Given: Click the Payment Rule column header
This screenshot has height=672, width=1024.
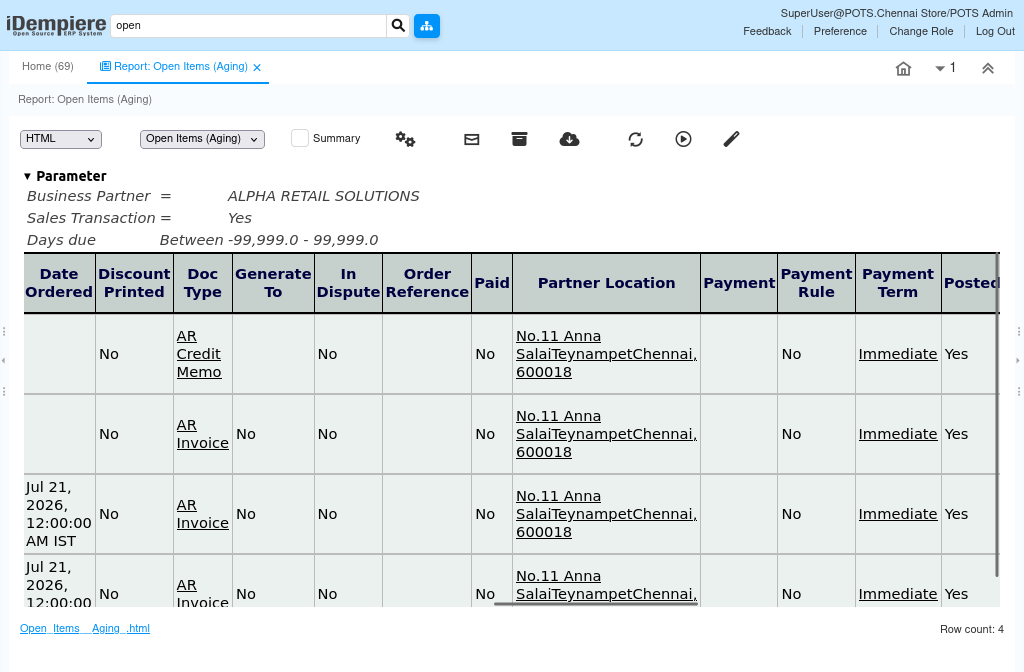Looking at the screenshot, I should (x=816, y=283).
